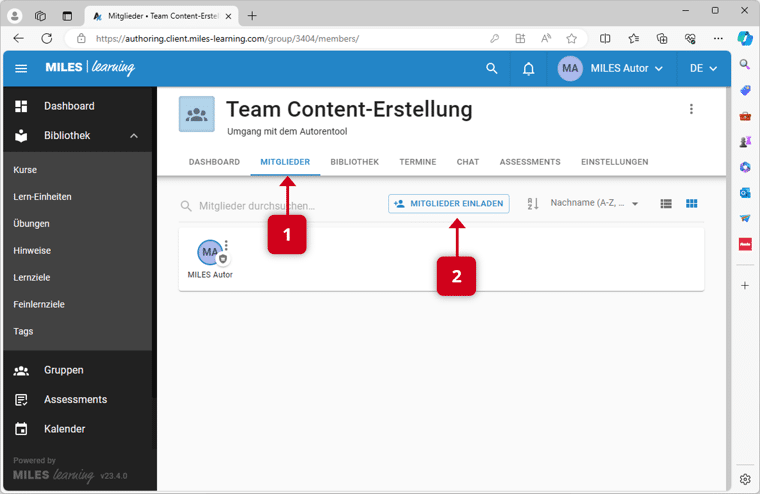This screenshot has height=494, width=760.
Task: Open Assessments in the sidebar
Action: (75, 399)
